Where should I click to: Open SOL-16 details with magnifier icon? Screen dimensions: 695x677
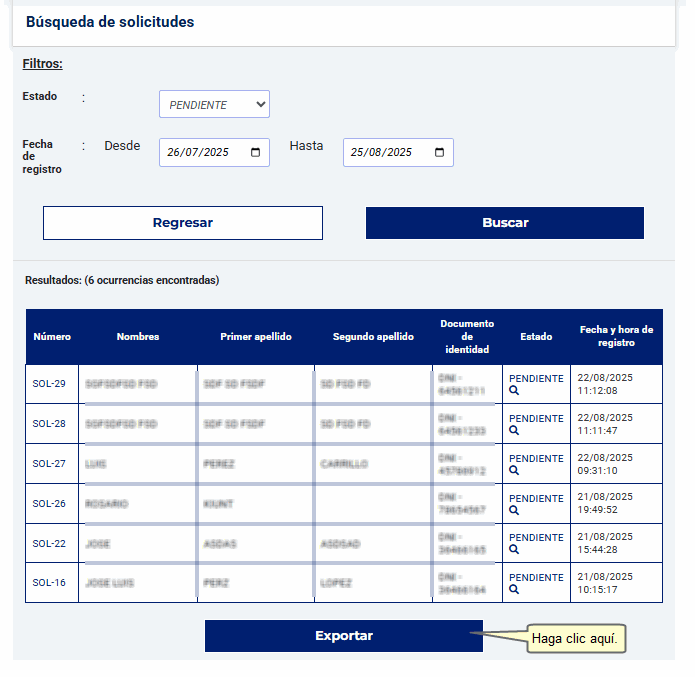point(514,589)
